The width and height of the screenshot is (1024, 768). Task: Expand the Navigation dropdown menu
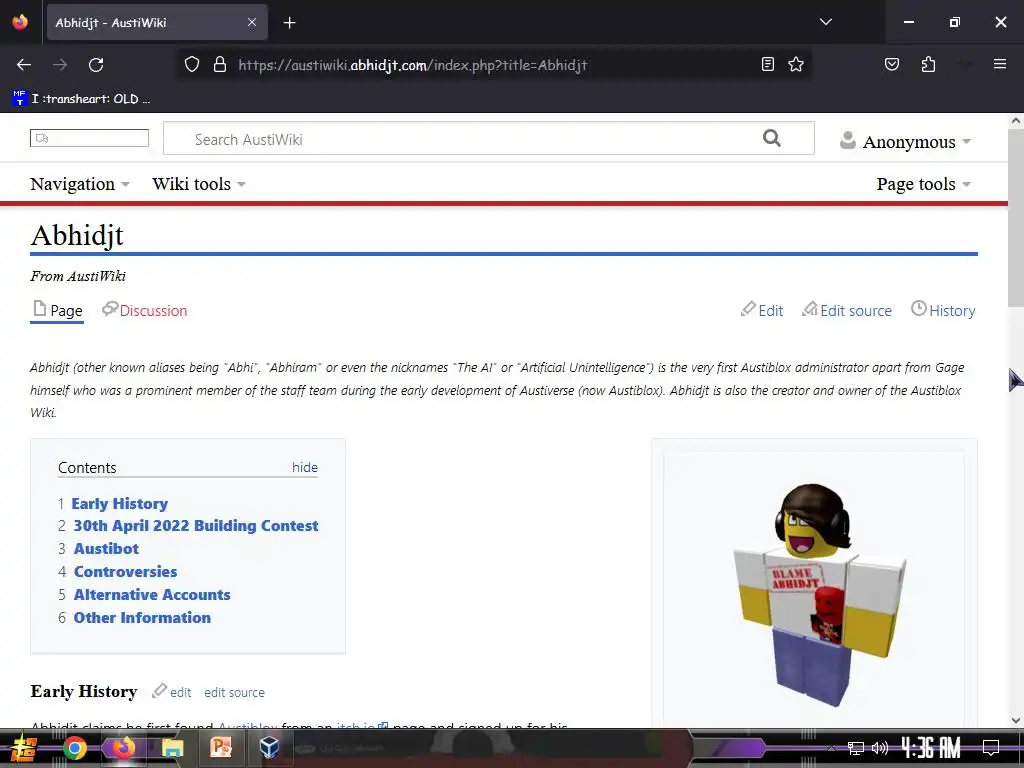pyautogui.click(x=80, y=184)
